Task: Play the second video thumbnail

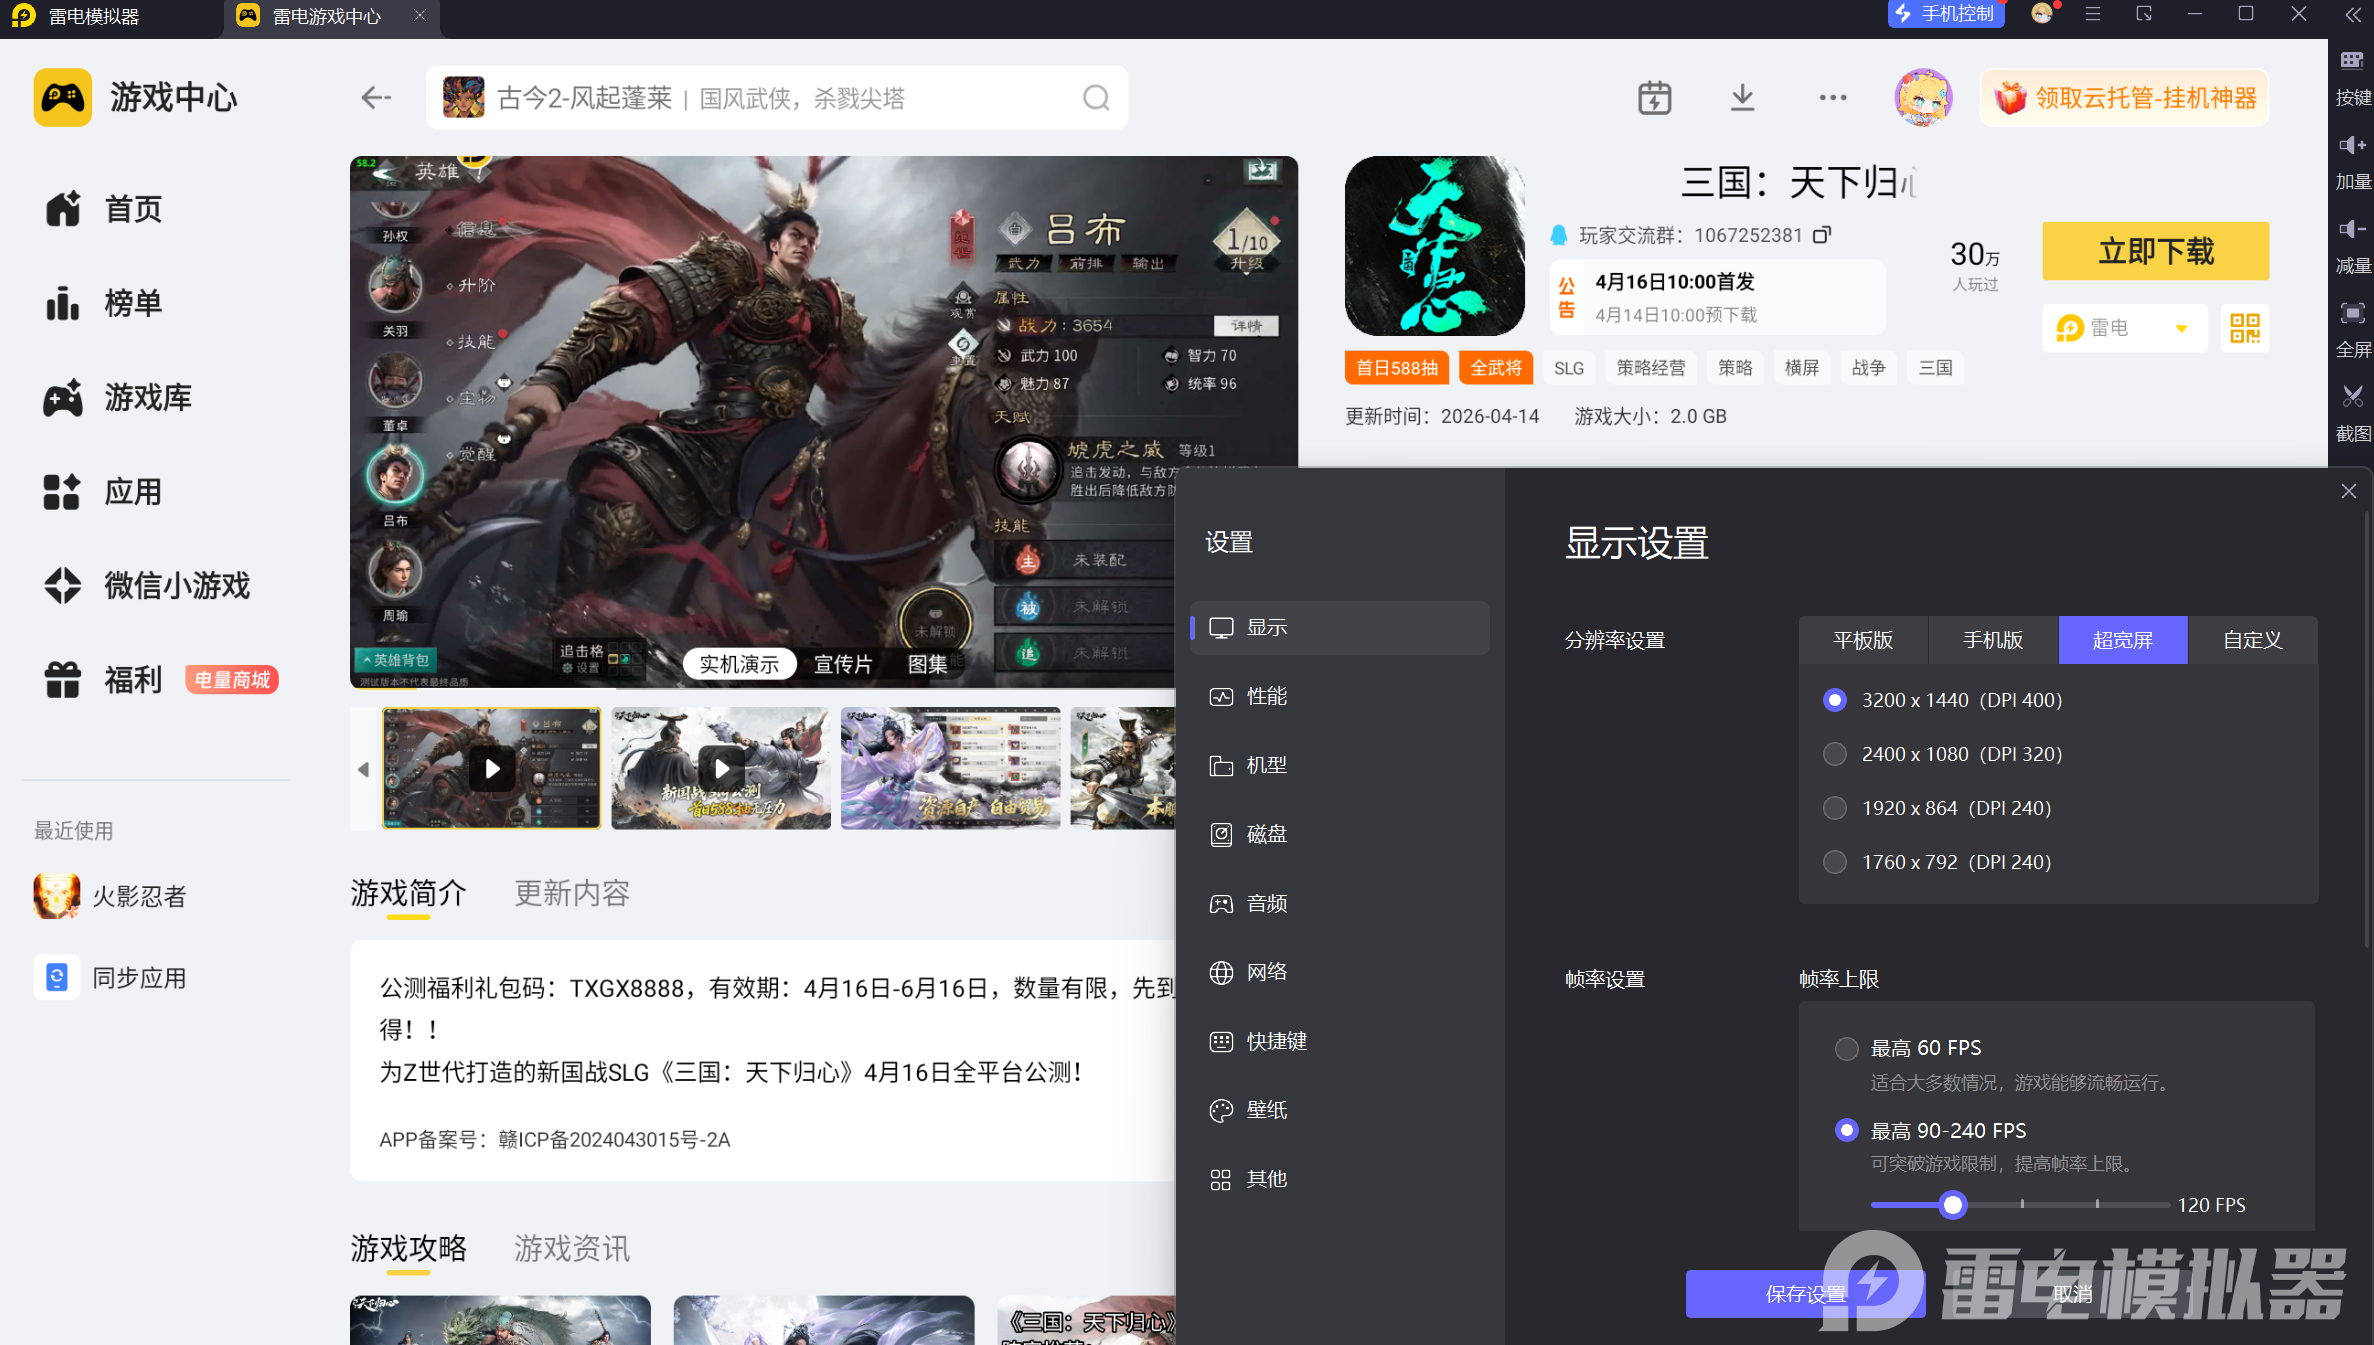Action: [x=721, y=768]
